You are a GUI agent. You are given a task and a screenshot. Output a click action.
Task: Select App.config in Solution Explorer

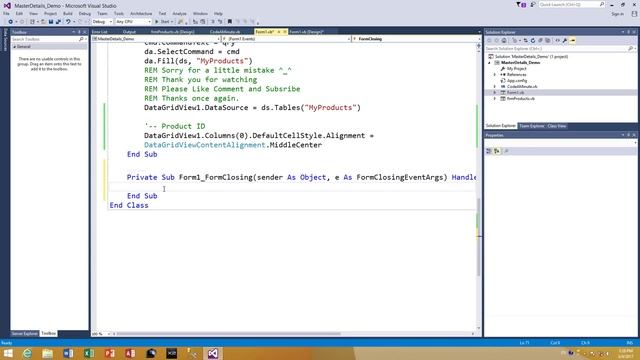(x=517, y=81)
